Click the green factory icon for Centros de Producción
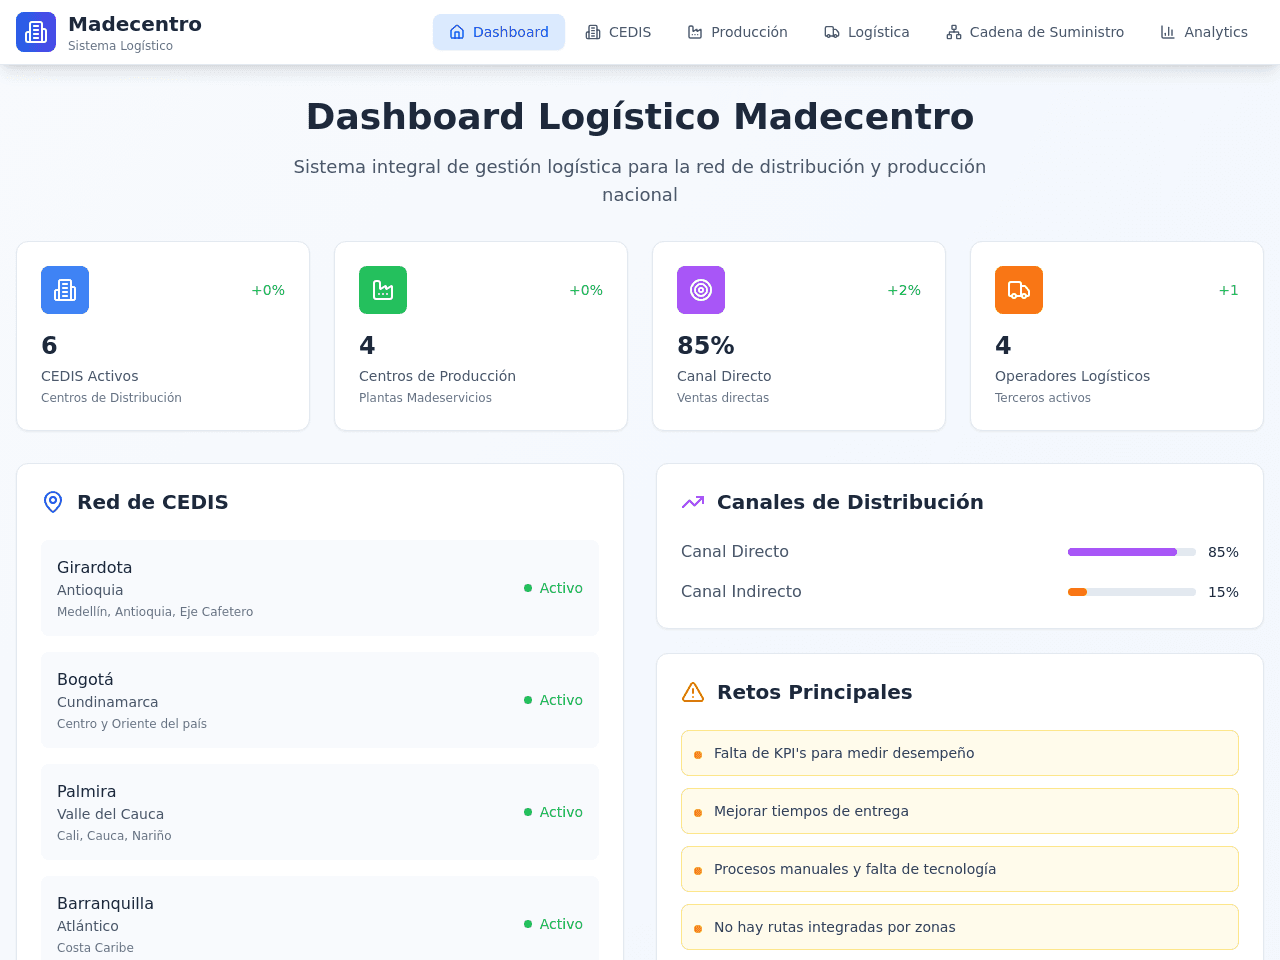1280x960 pixels. (x=383, y=290)
